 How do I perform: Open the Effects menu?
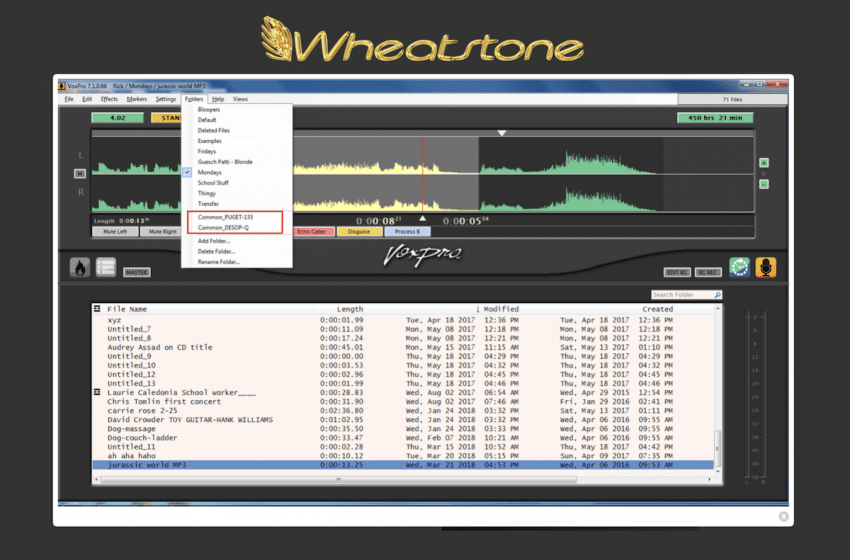109,99
